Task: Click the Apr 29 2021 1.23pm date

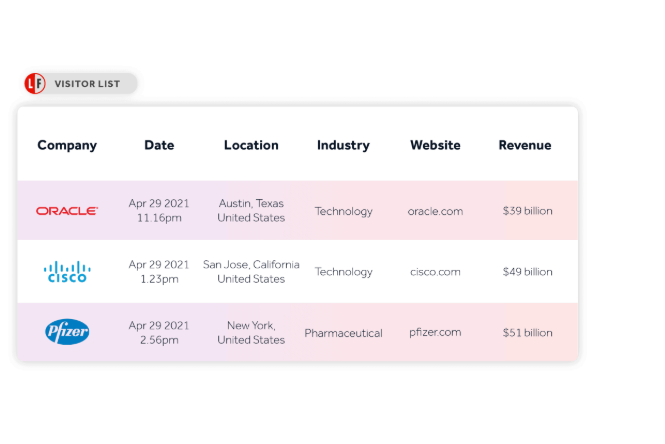Action: pos(159,272)
